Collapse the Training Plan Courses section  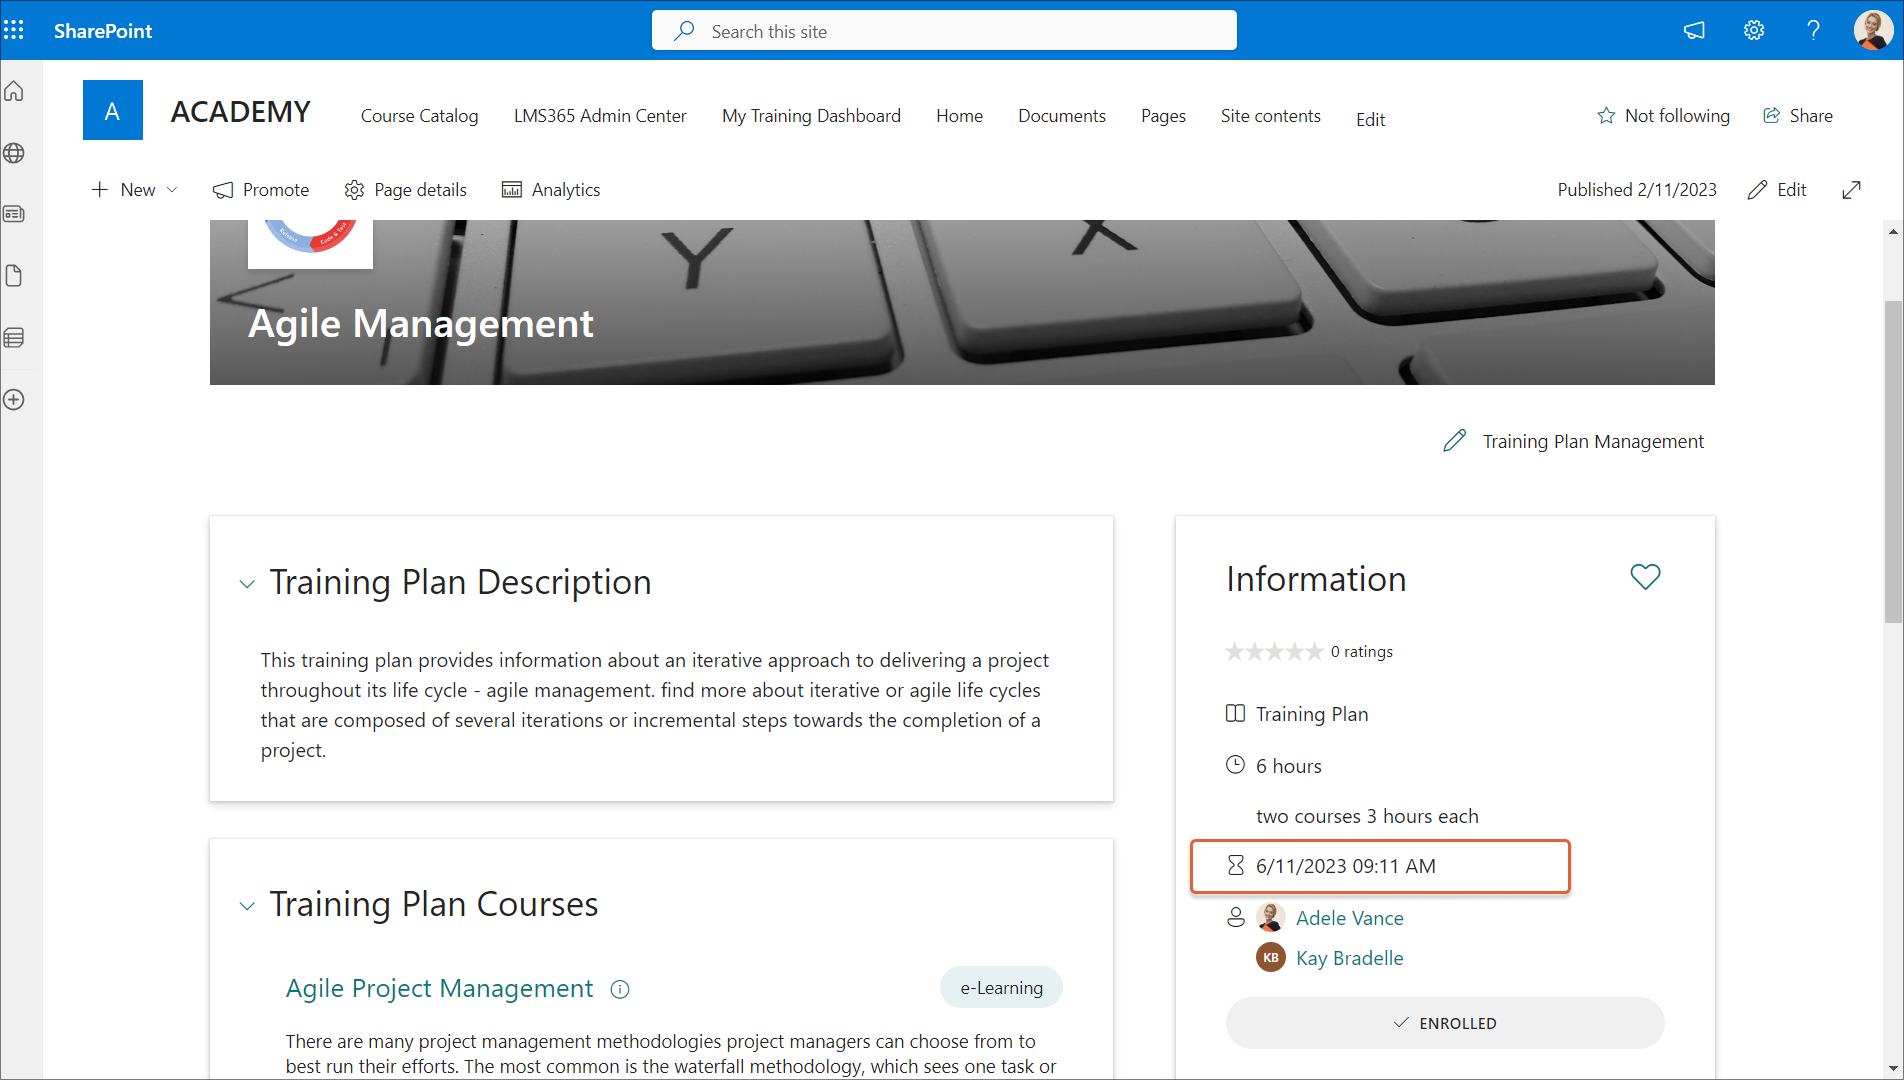[247, 906]
